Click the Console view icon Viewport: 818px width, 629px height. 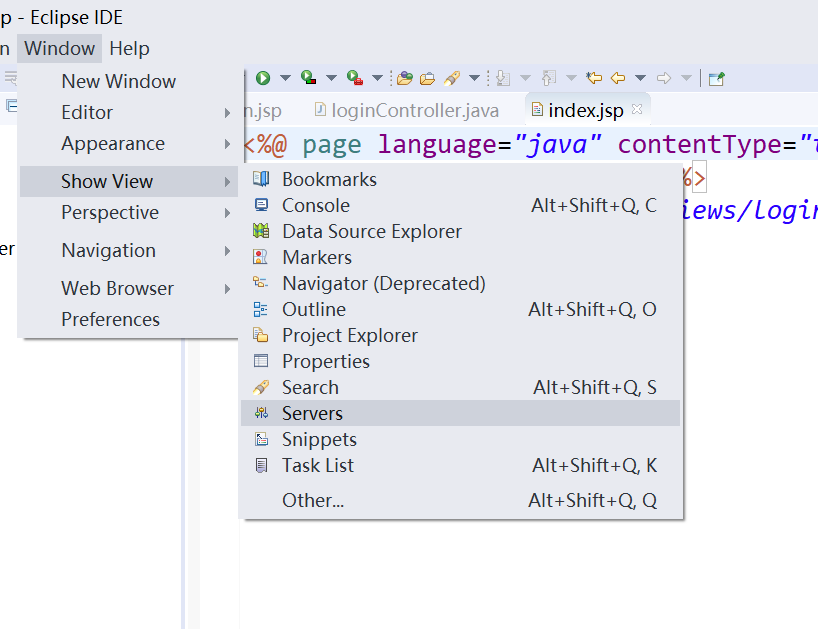261,205
